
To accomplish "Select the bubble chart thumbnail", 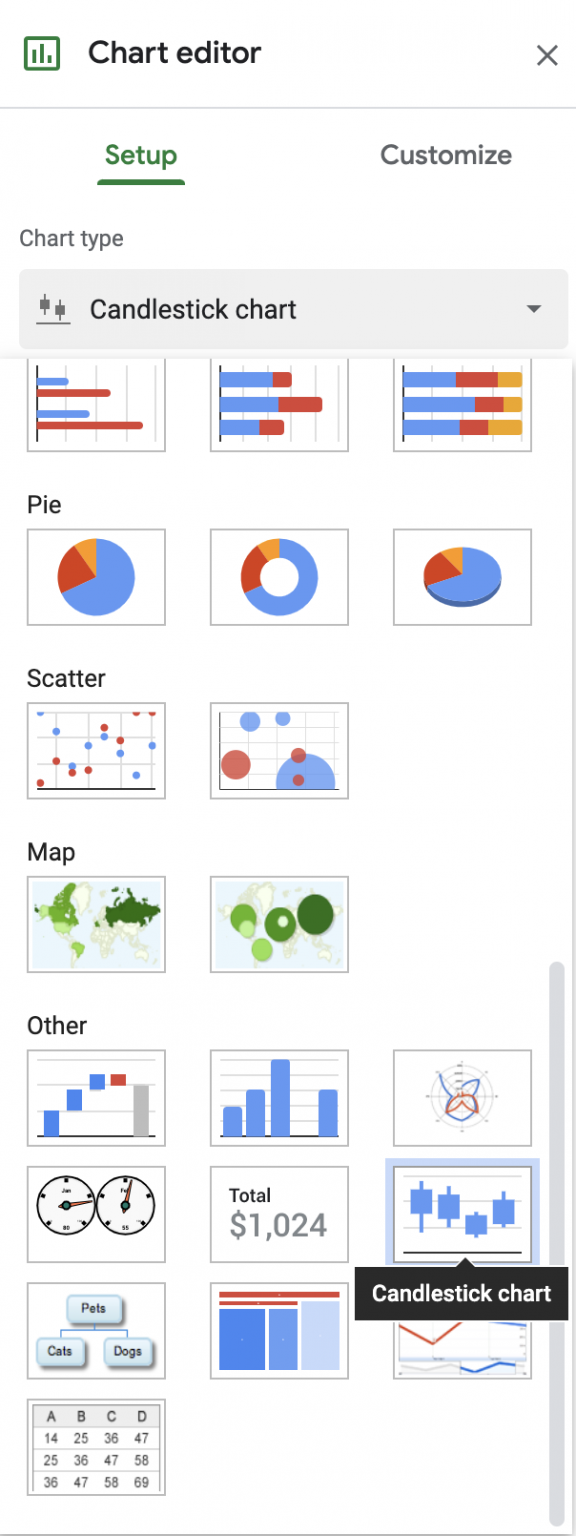I will click(279, 751).
